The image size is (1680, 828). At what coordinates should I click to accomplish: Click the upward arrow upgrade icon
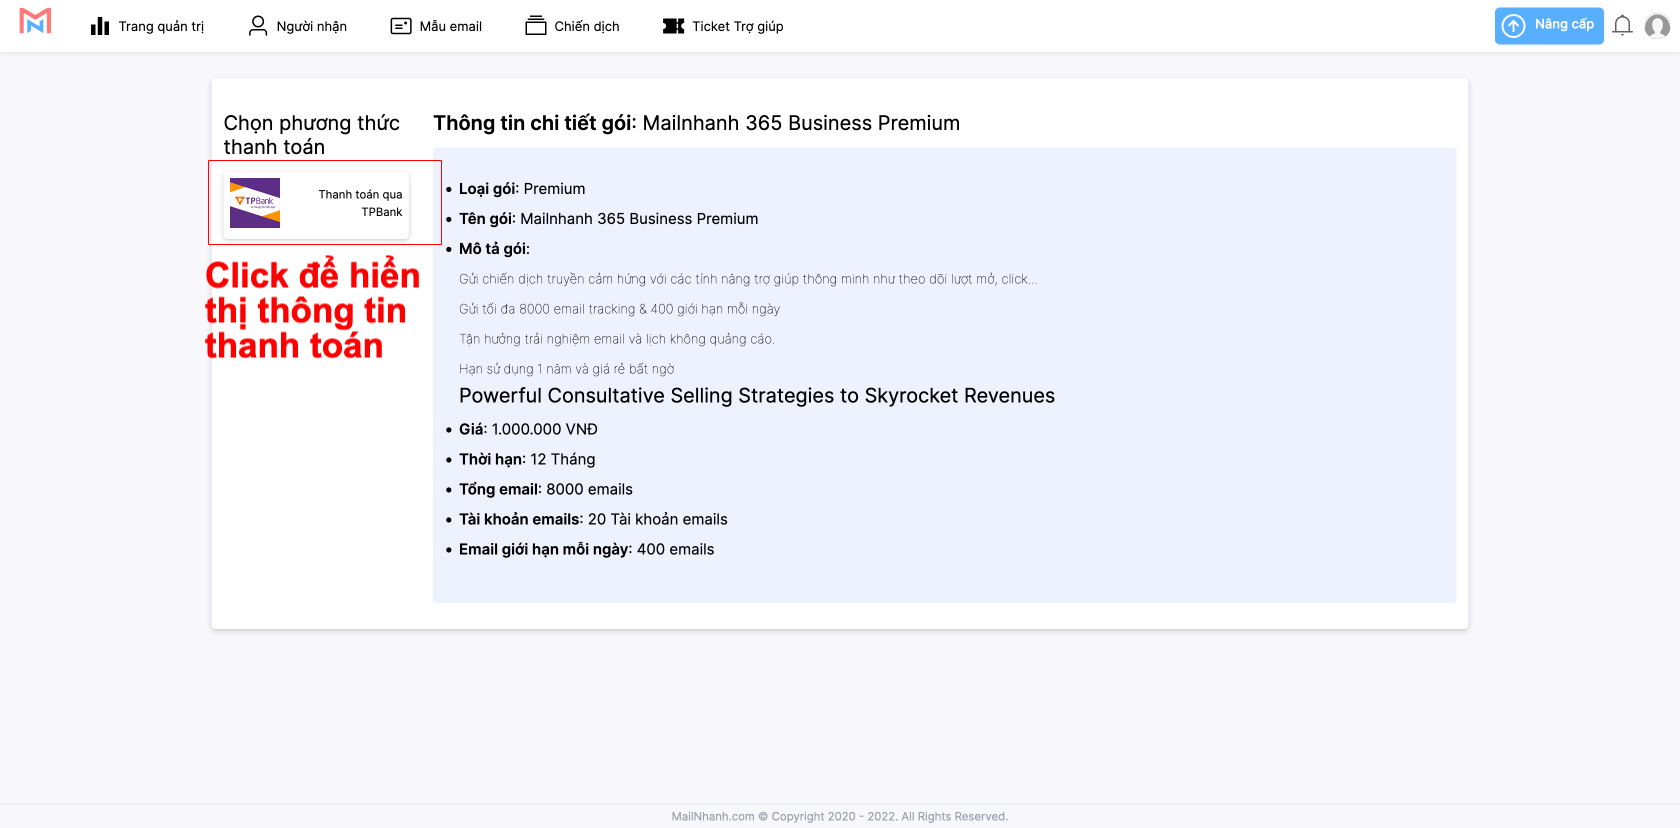(x=1514, y=26)
